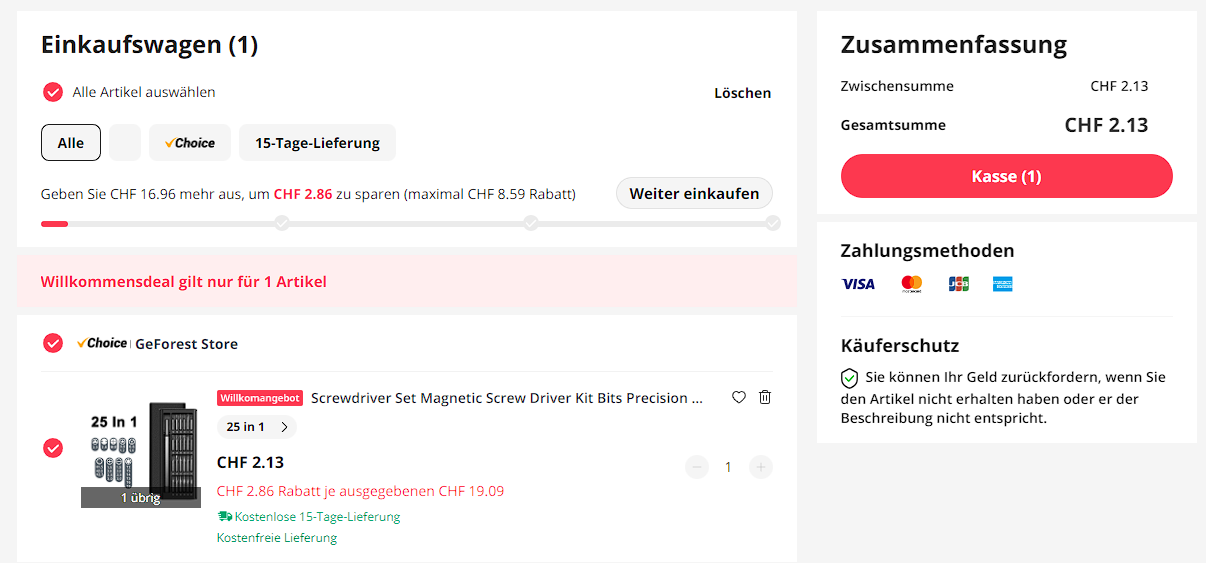The width and height of the screenshot is (1206, 563).
Task: Open the '25 in 1' variant selector
Action: point(257,427)
